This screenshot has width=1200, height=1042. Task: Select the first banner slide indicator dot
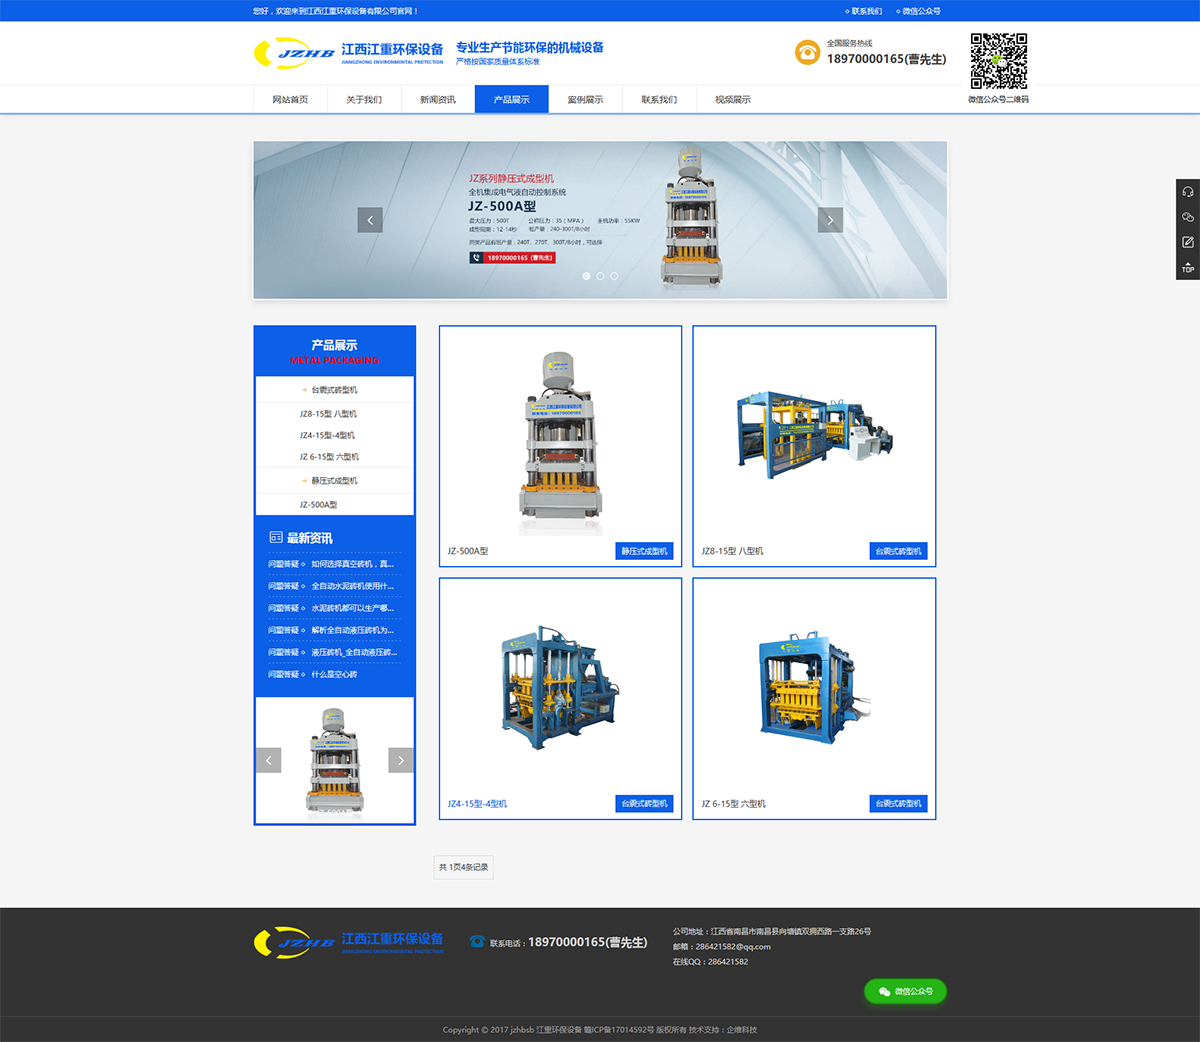[x=586, y=276]
